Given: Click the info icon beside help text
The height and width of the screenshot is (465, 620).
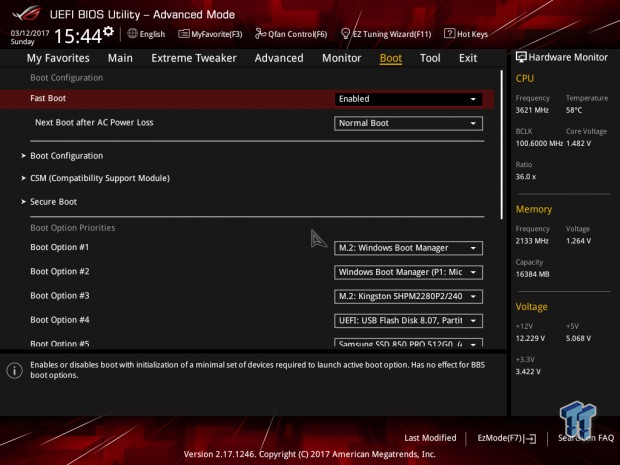Looking at the screenshot, I should click(x=15, y=370).
